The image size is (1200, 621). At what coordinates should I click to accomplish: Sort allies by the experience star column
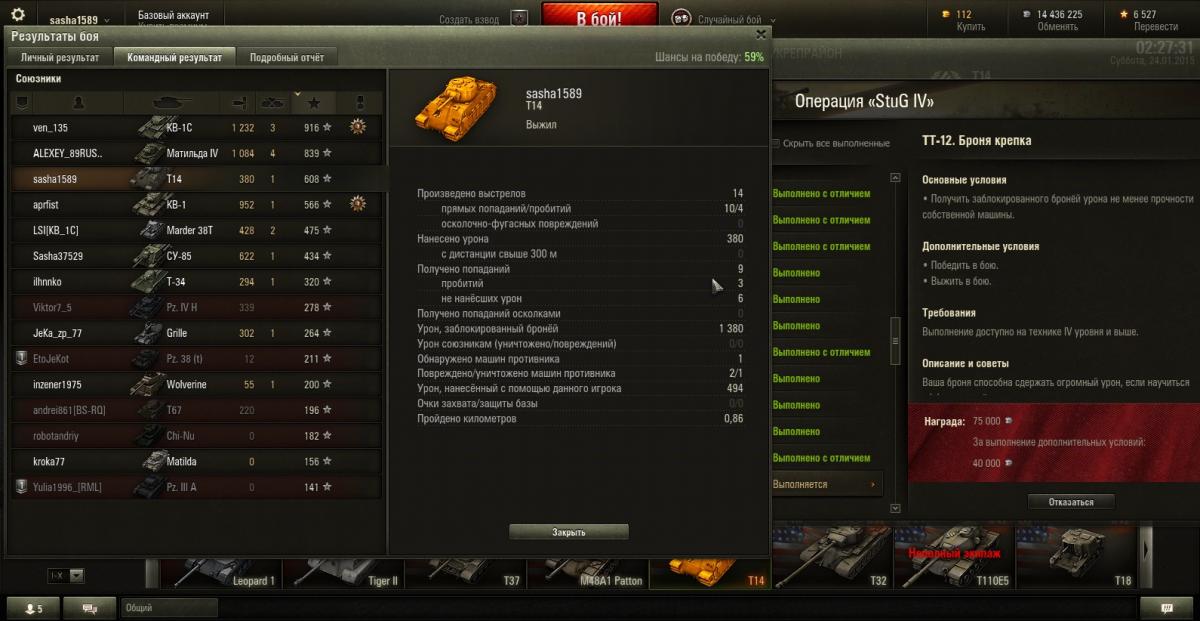pyautogui.click(x=314, y=103)
